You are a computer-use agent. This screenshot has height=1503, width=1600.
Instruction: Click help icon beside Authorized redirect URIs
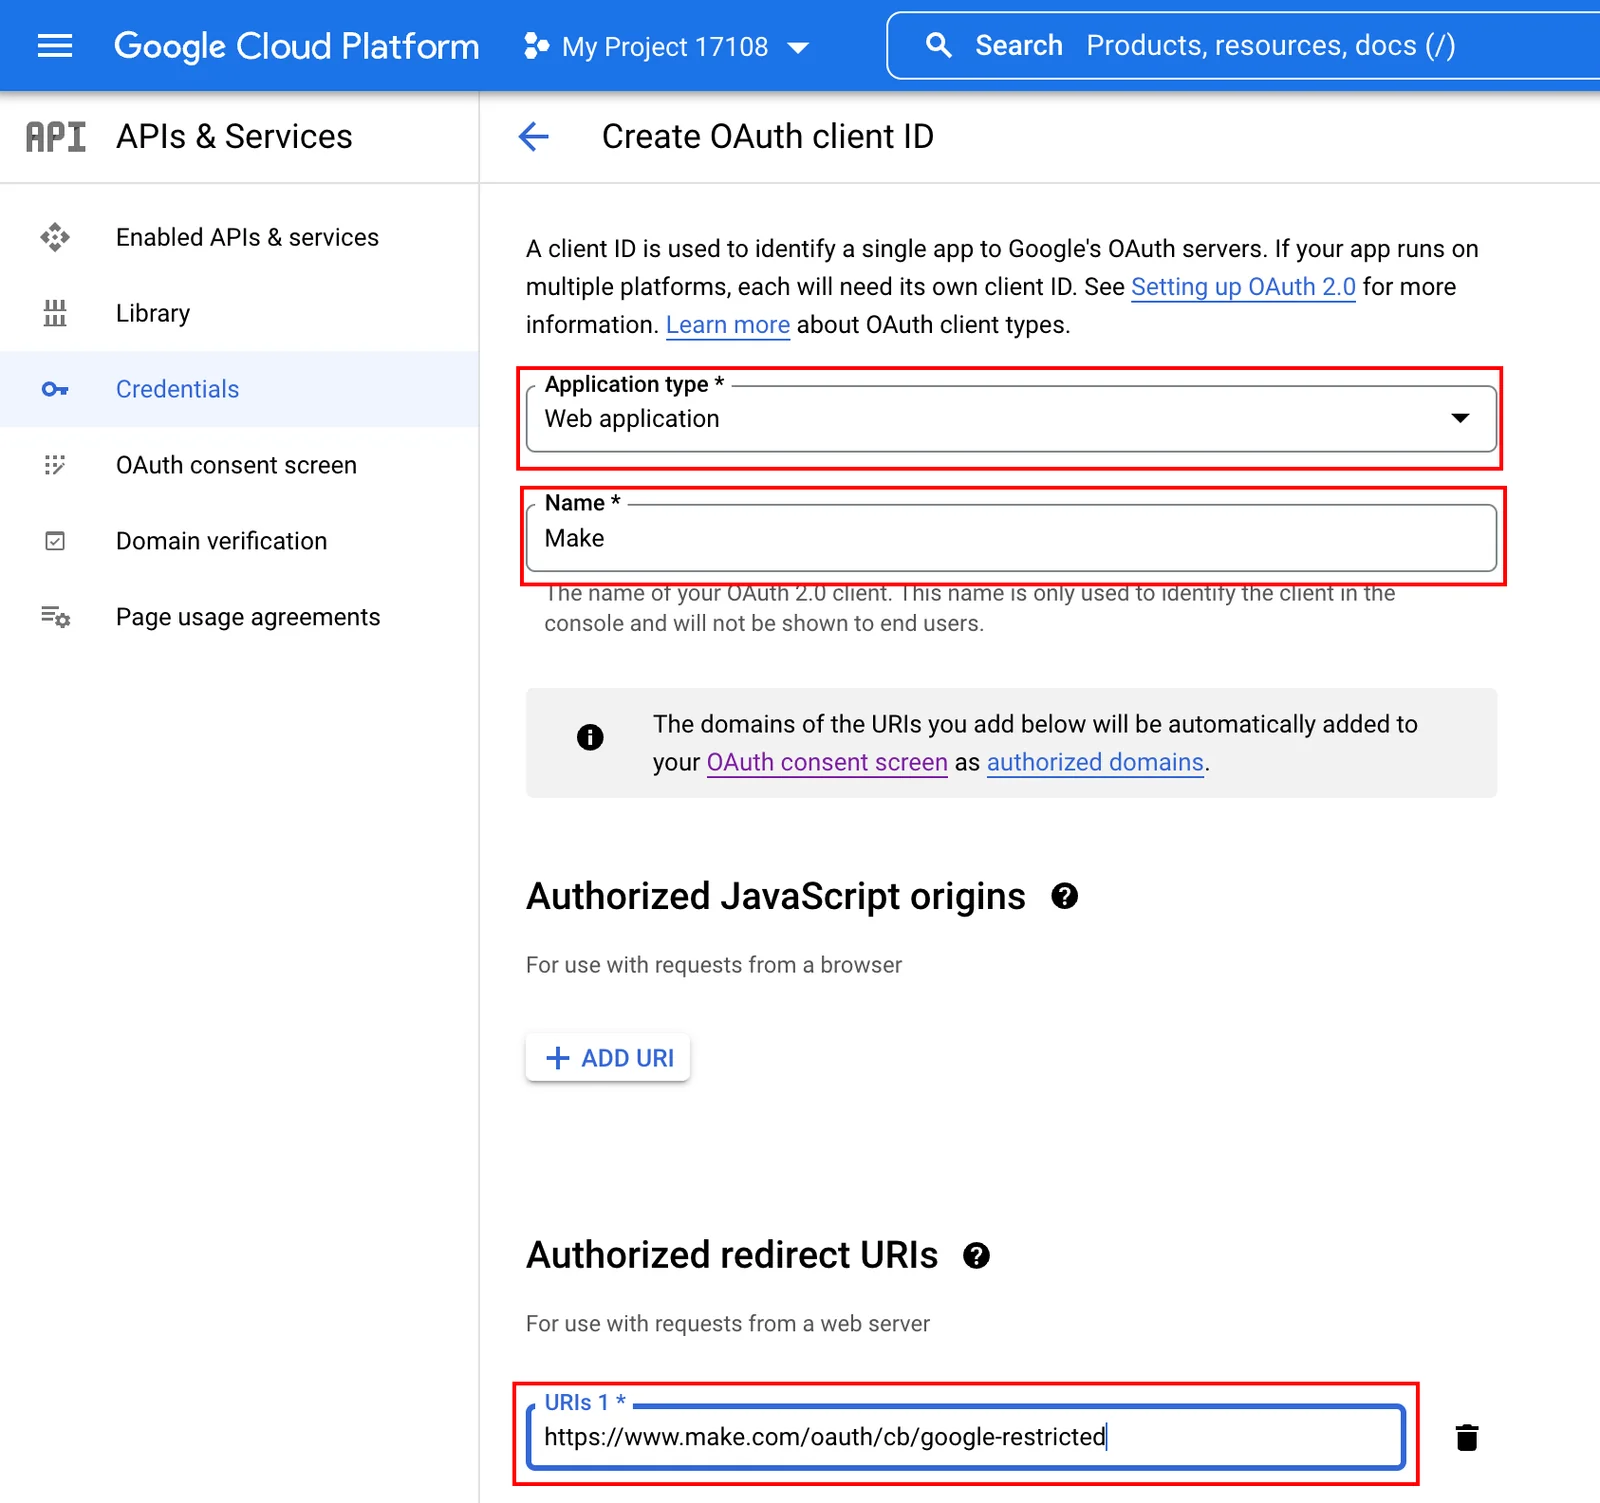[977, 1255]
